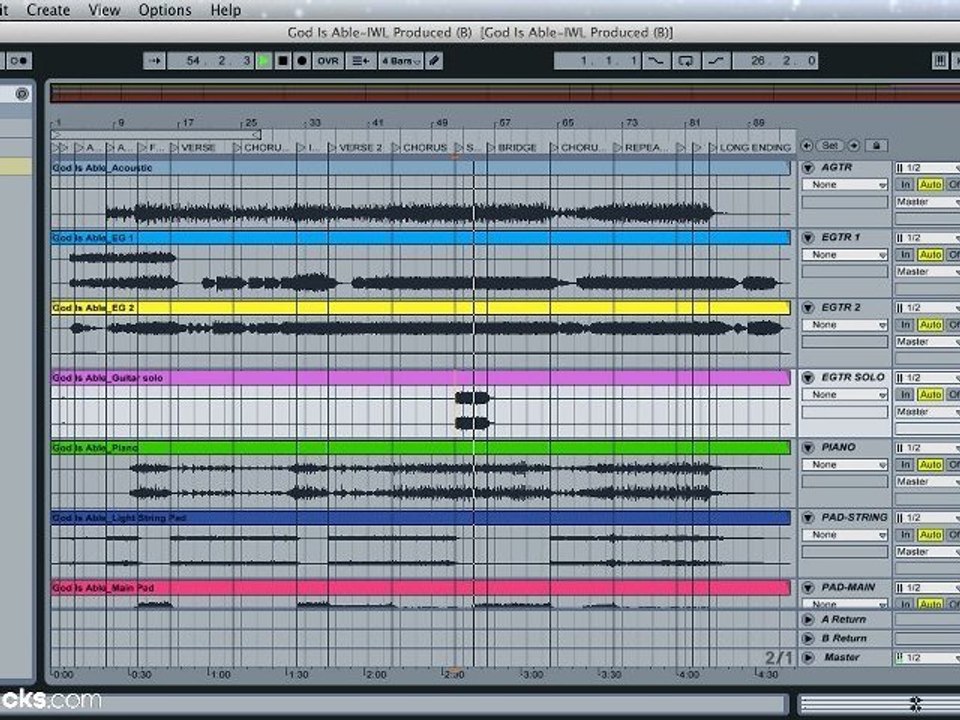Open the Create menu

point(48,10)
